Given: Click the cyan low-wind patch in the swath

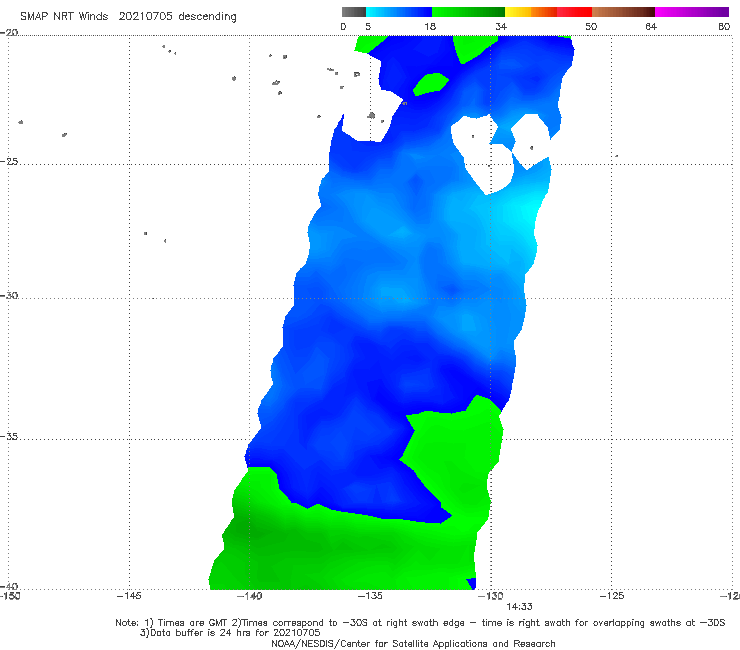Looking at the screenshot, I should pos(526,212).
